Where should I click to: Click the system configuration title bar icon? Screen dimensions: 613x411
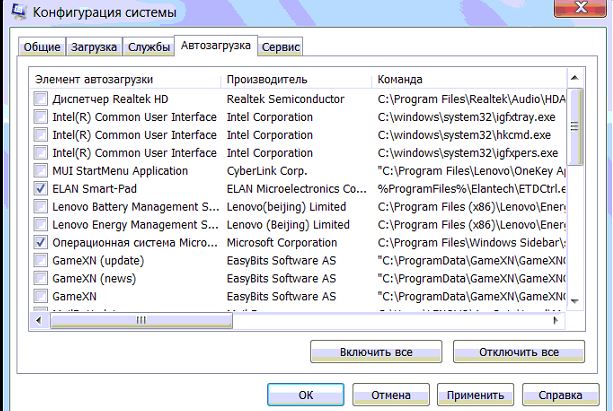18,11
